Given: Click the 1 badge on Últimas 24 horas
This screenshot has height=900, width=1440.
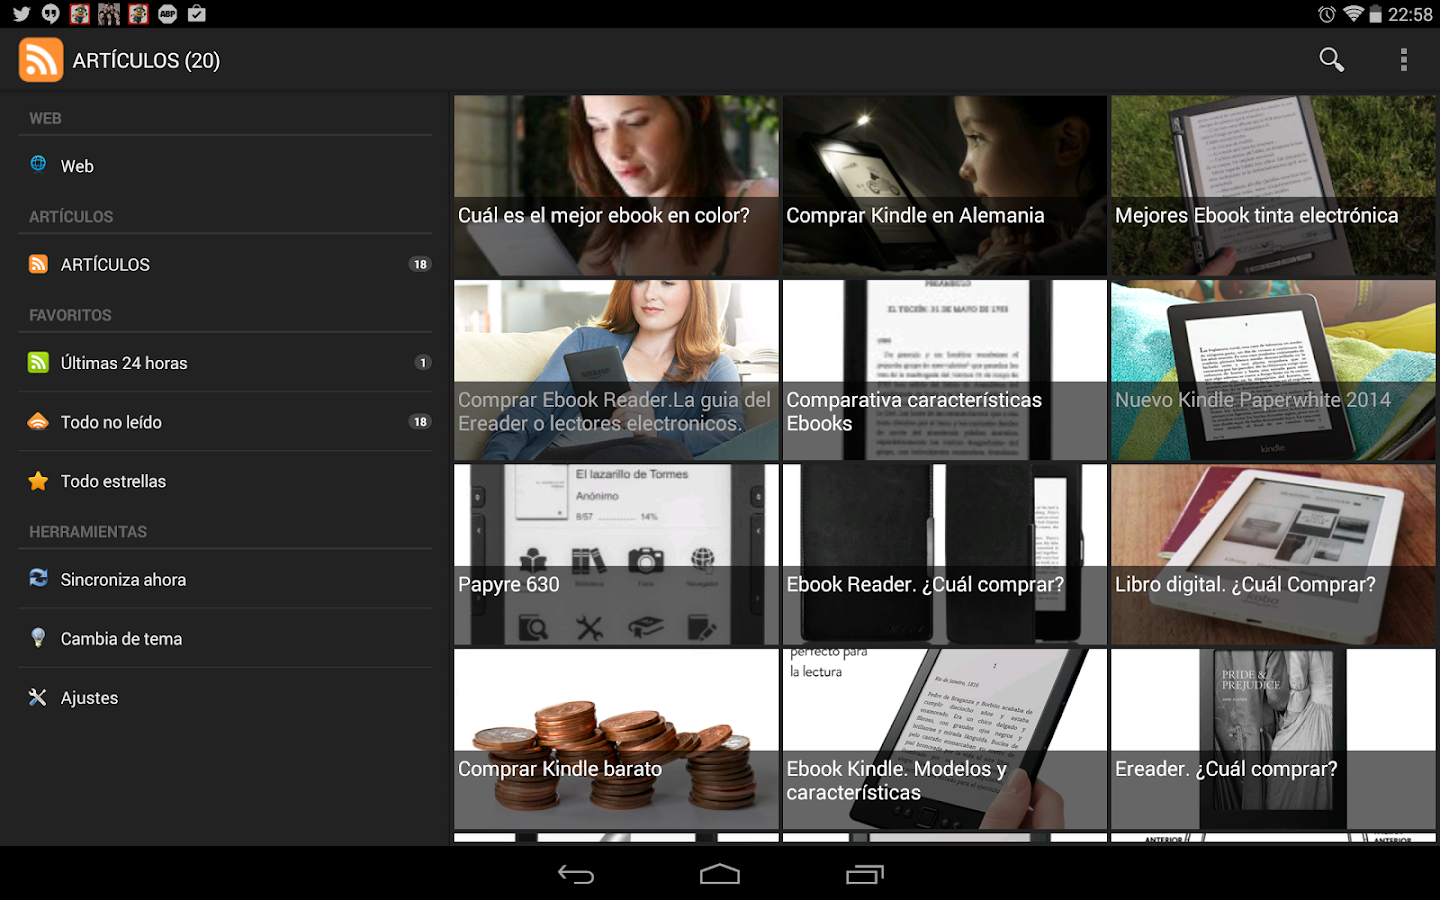Looking at the screenshot, I should tap(423, 362).
